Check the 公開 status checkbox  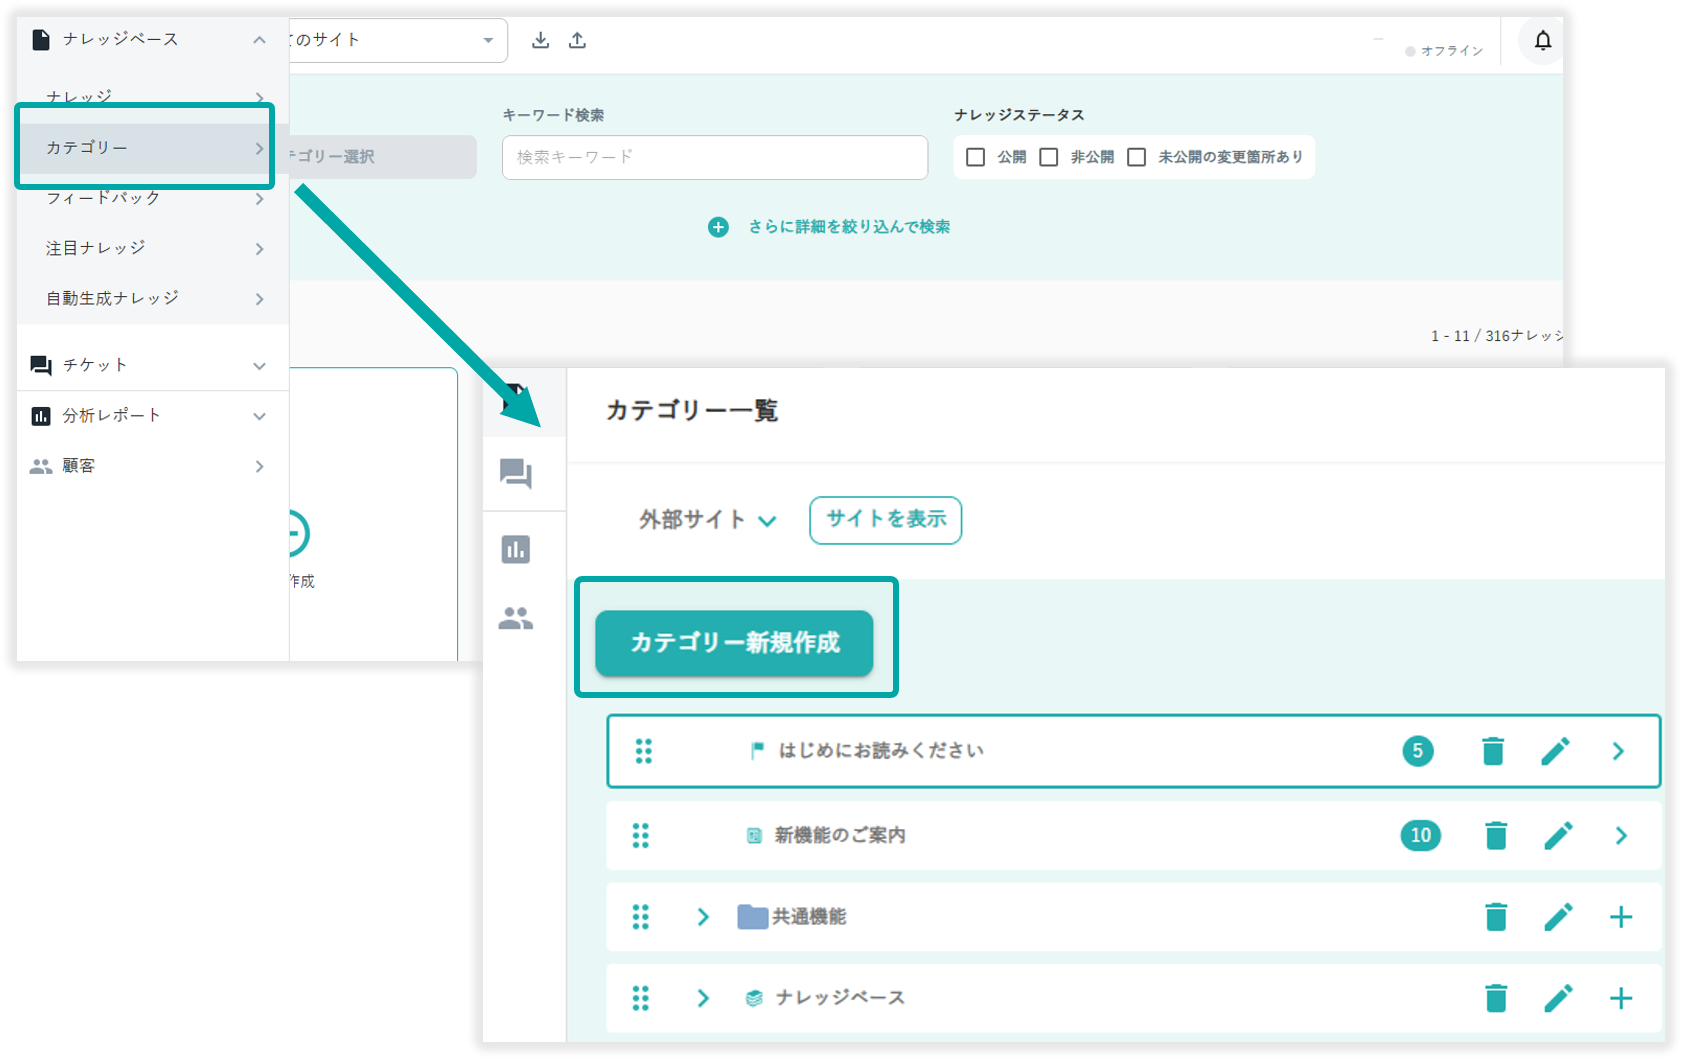coord(976,157)
